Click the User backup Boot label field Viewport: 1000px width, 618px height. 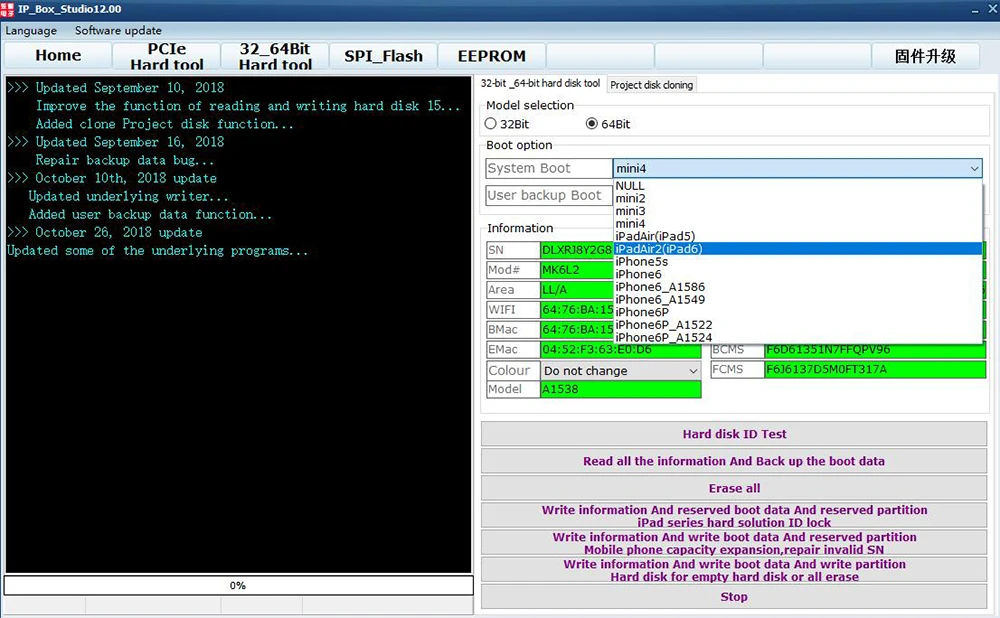(549, 195)
